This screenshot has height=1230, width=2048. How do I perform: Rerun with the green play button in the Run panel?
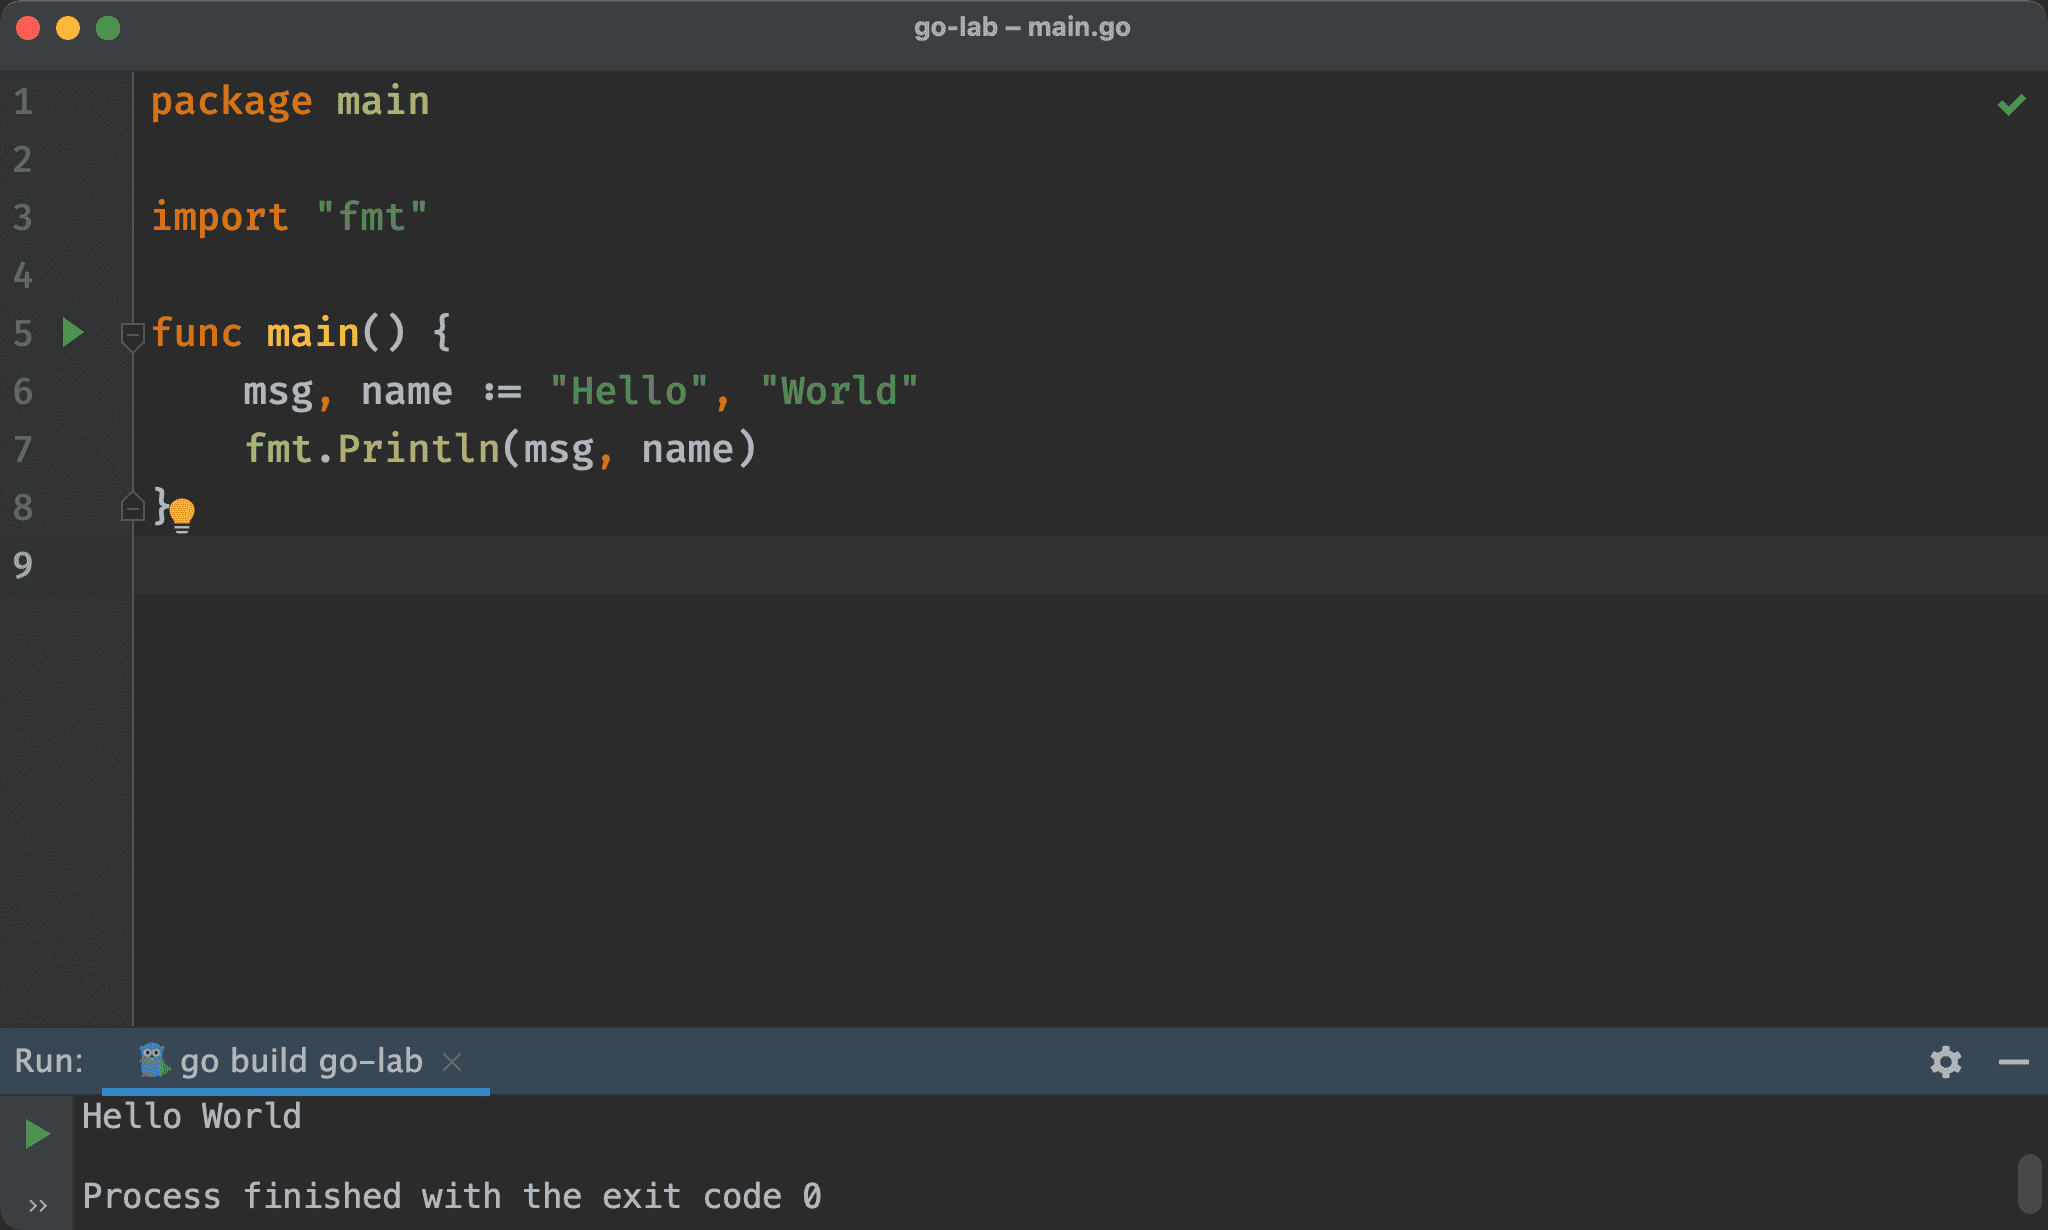click(x=37, y=1133)
